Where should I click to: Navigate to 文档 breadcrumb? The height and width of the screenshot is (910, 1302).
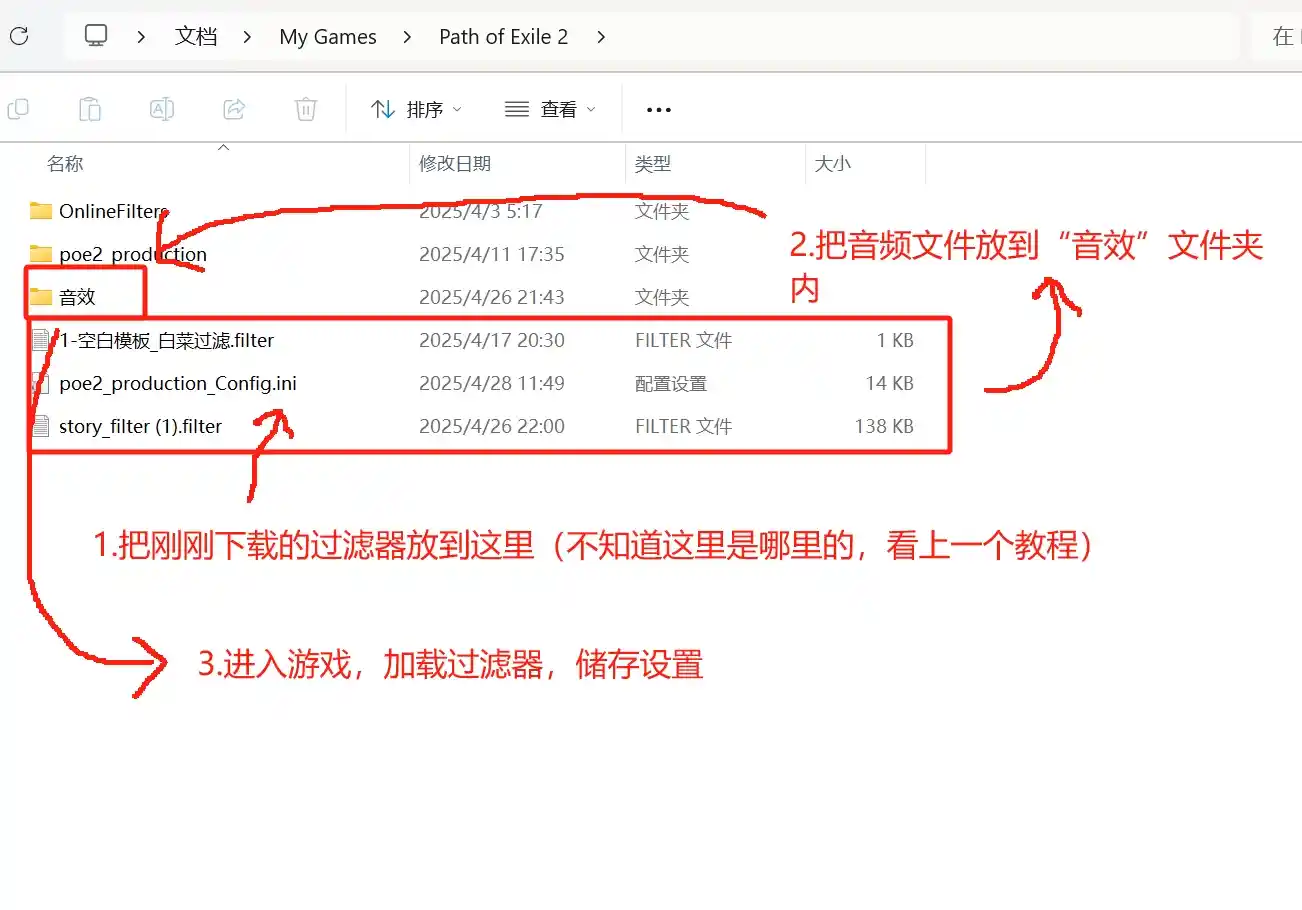click(196, 37)
